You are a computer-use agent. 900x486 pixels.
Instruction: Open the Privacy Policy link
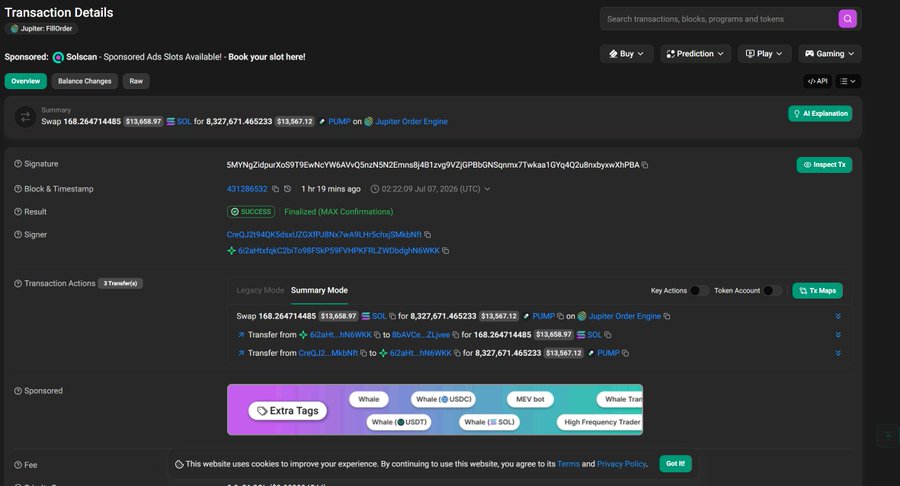click(621, 464)
